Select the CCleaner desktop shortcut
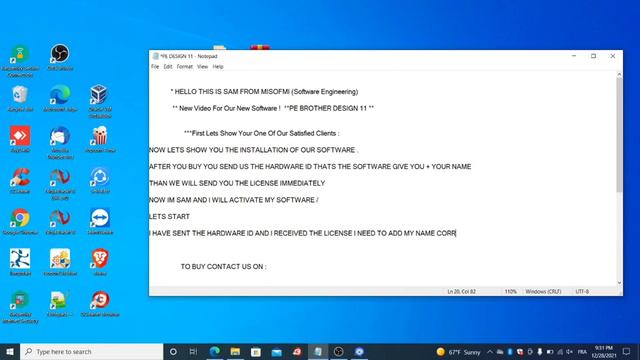640x360 pixels. pyautogui.click(x=20, y=180)
